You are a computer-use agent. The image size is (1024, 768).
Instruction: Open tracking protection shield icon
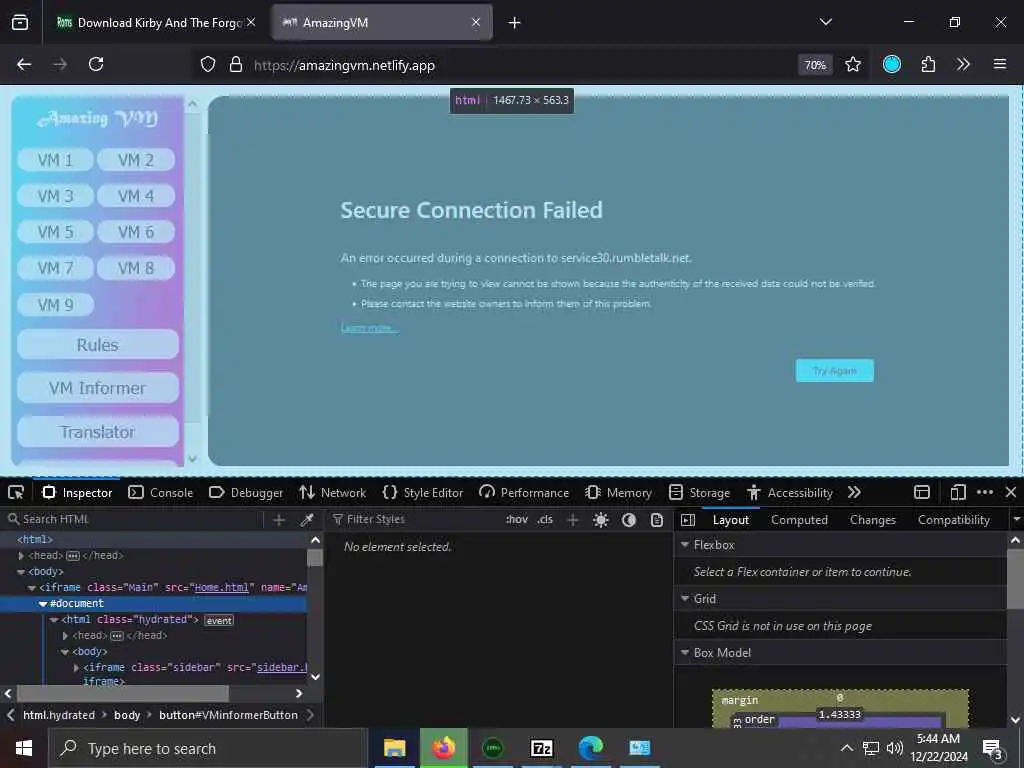click(x=208, y=65)
